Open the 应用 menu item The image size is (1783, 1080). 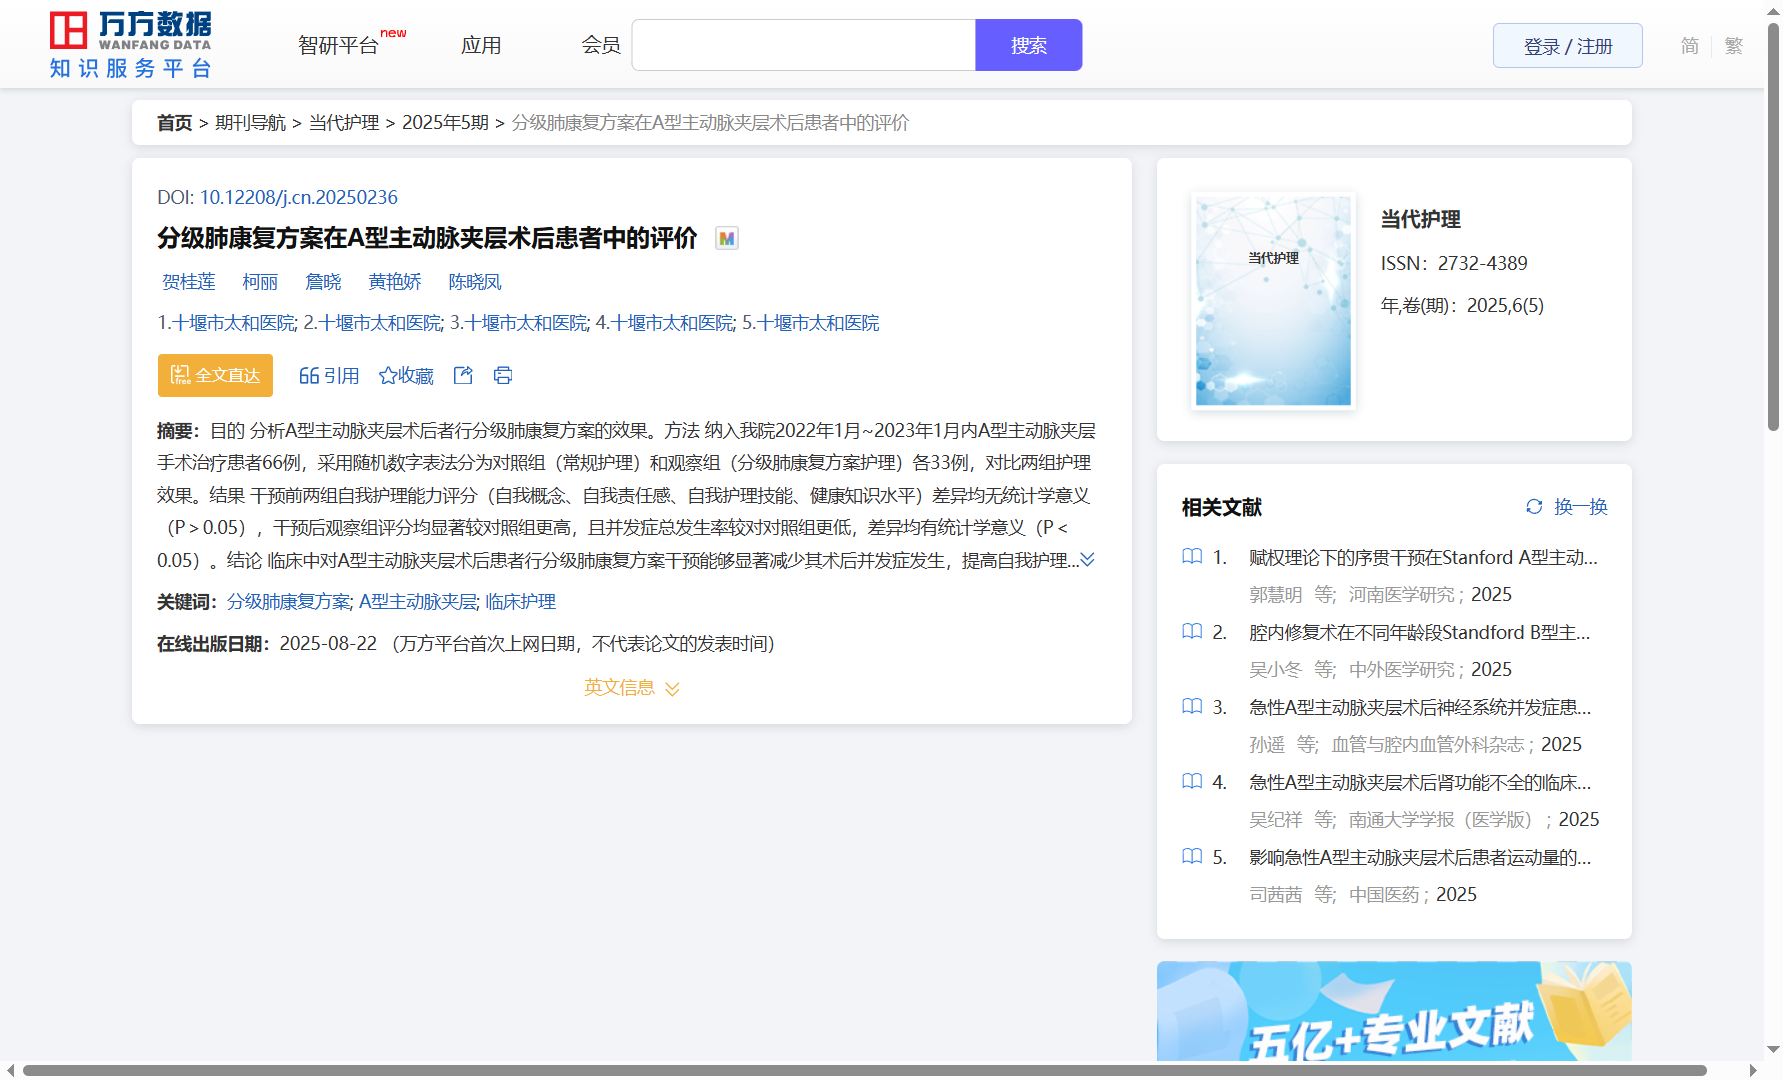point(481,46)
